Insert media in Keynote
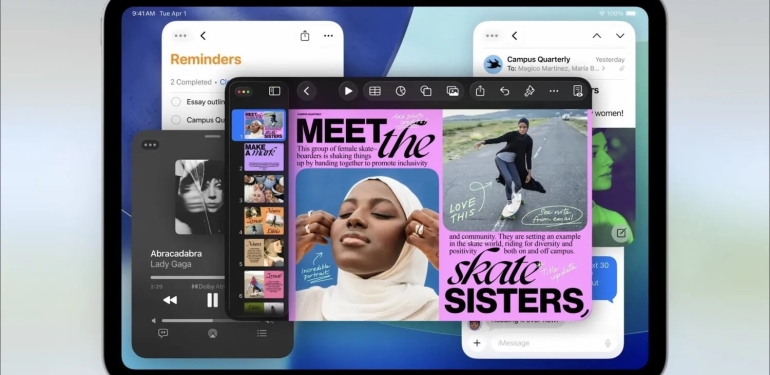The image size is (770, 375). click(452, 91)
